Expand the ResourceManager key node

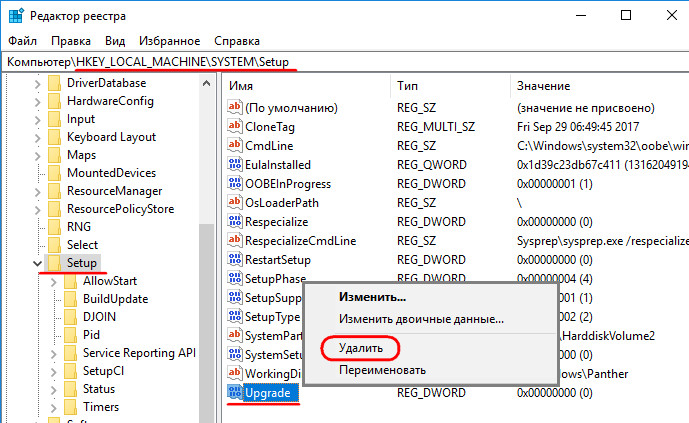click(x=37, y=191)
